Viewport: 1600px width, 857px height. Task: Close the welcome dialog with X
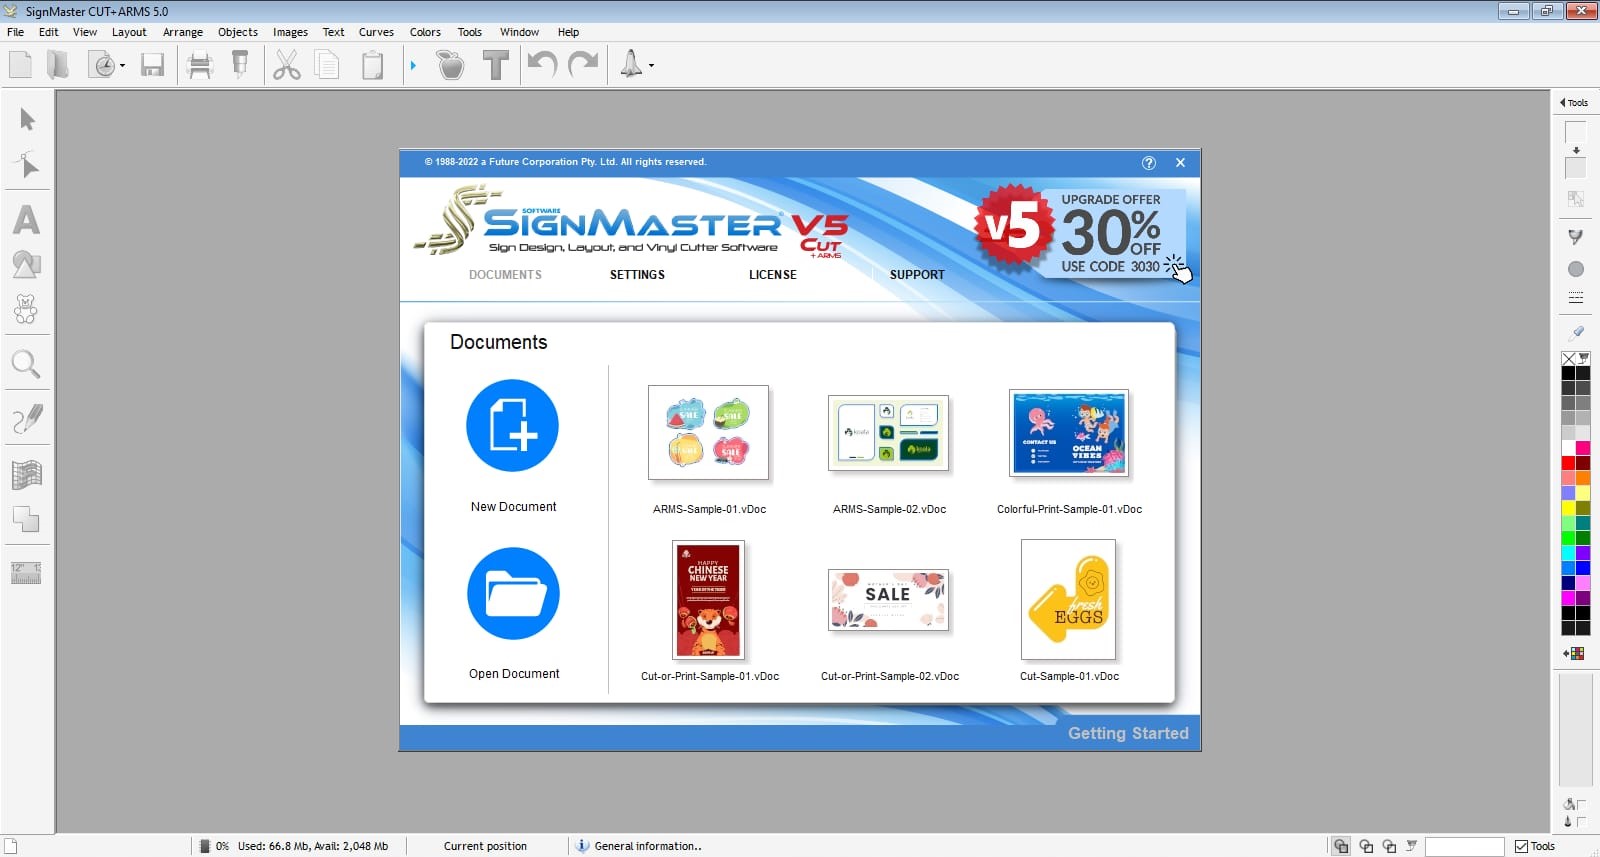pos(1180,163)
